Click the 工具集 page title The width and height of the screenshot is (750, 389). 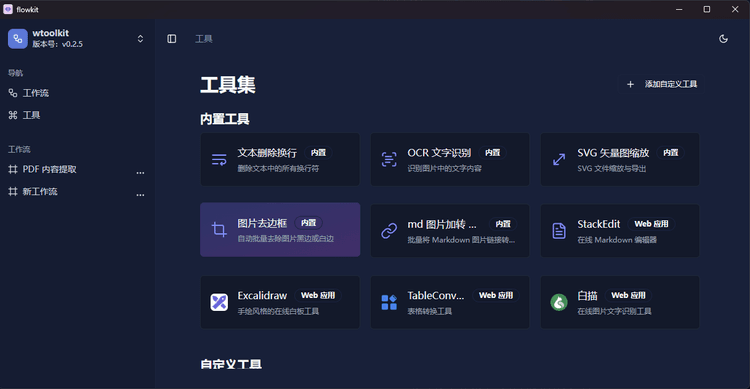pos(228,85)
